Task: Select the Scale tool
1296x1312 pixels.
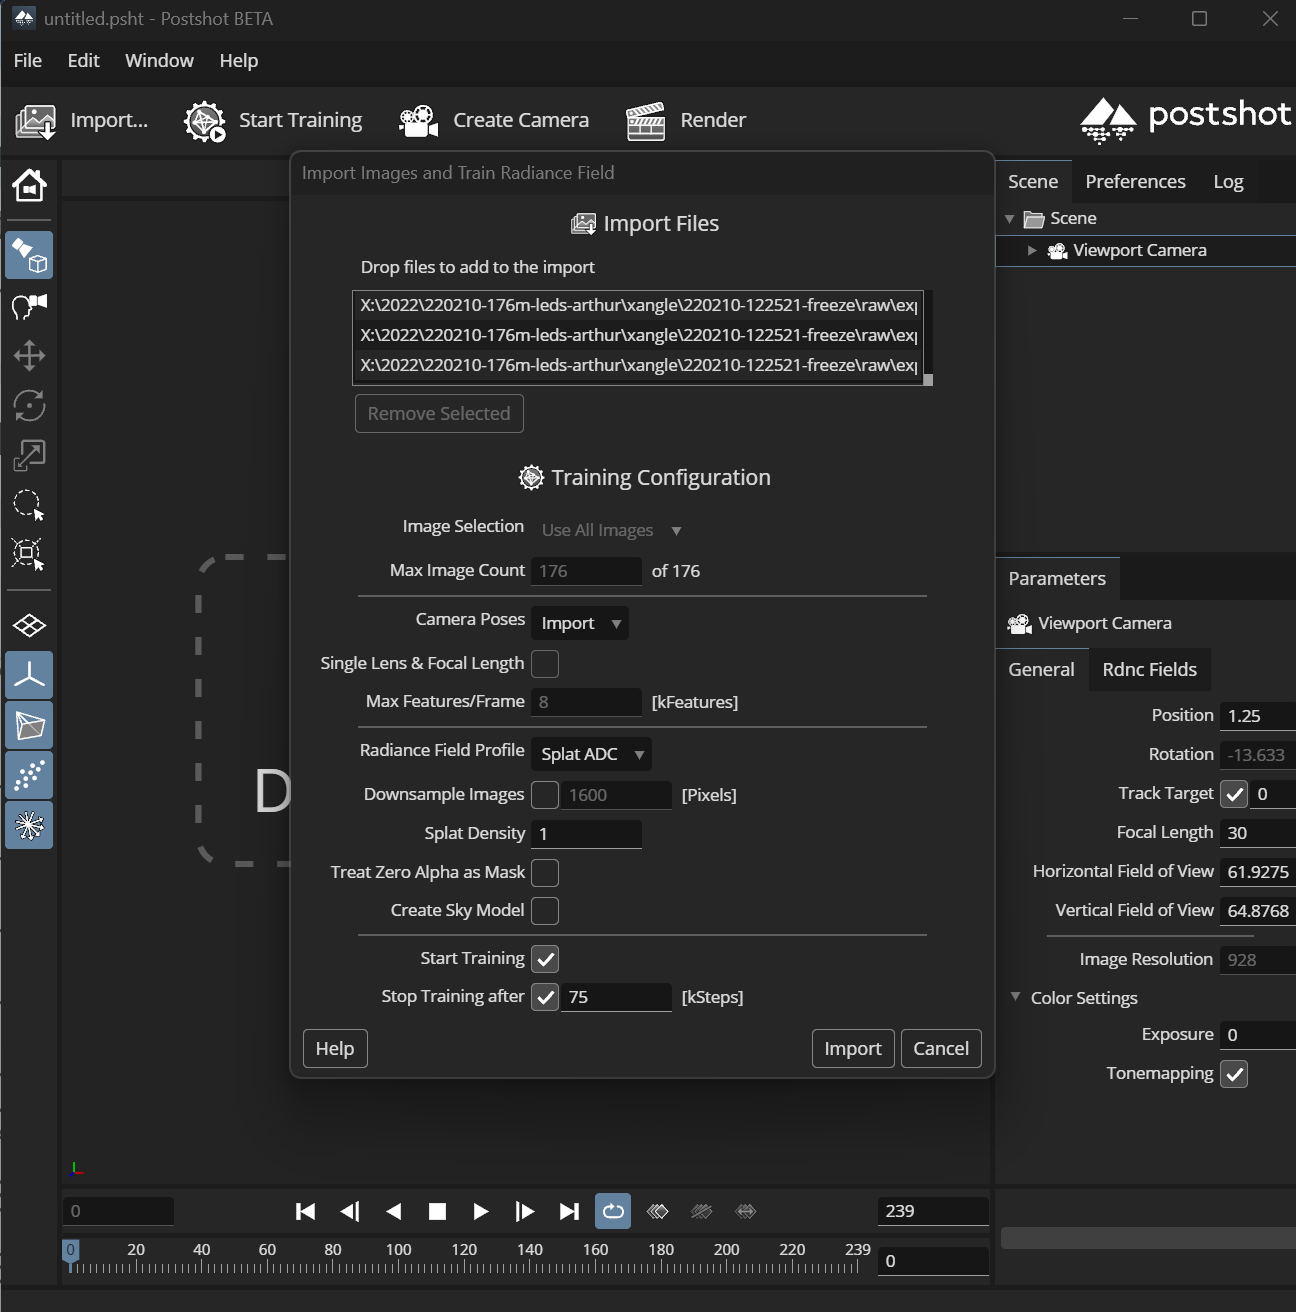Action: [x=29, y=455]
